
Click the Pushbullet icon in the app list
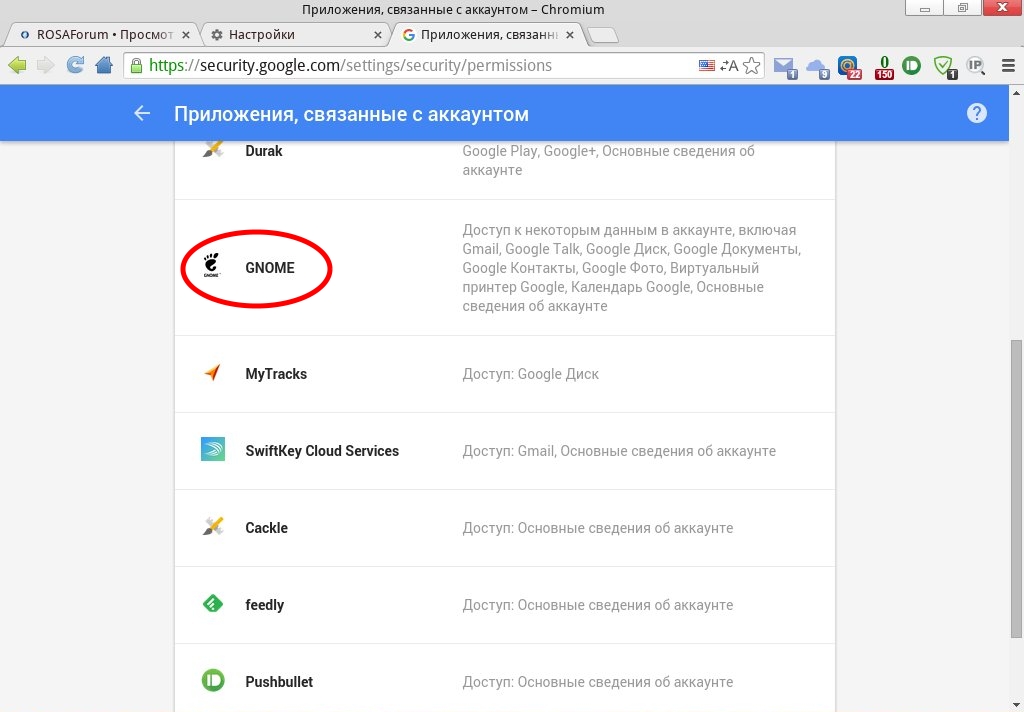(213, 680)
